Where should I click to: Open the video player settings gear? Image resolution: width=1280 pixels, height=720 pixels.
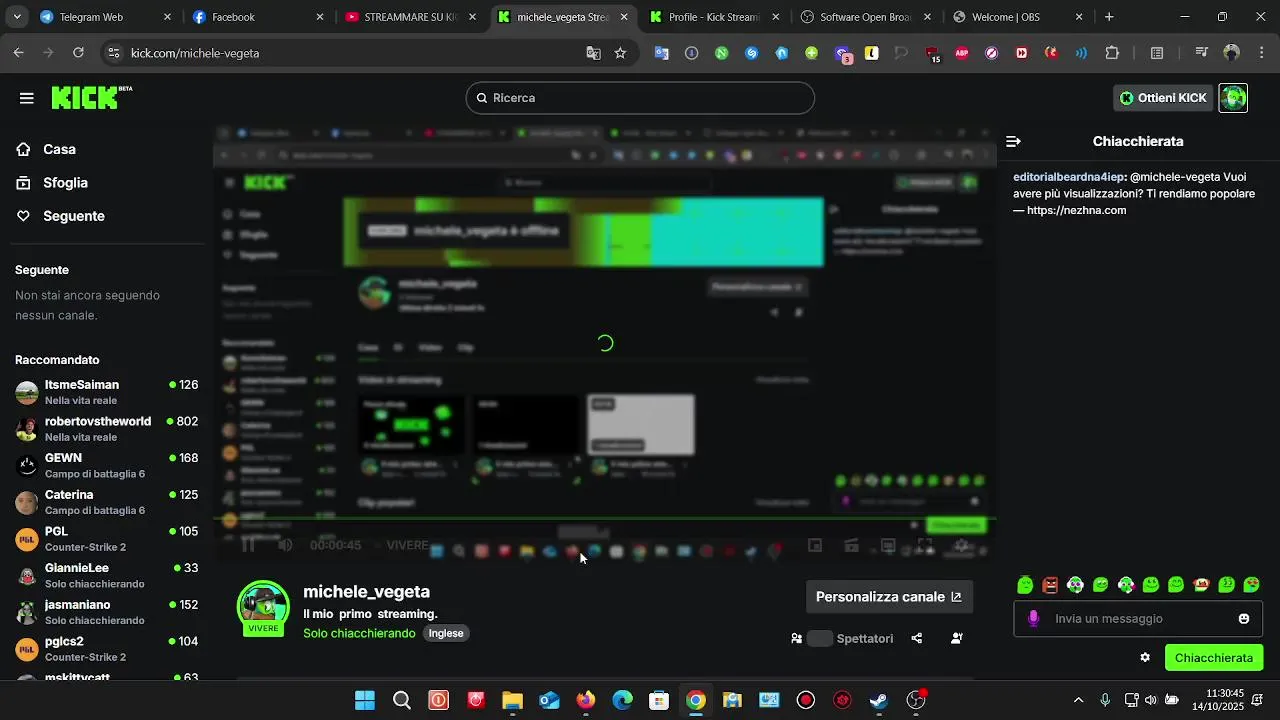(961, 546)
